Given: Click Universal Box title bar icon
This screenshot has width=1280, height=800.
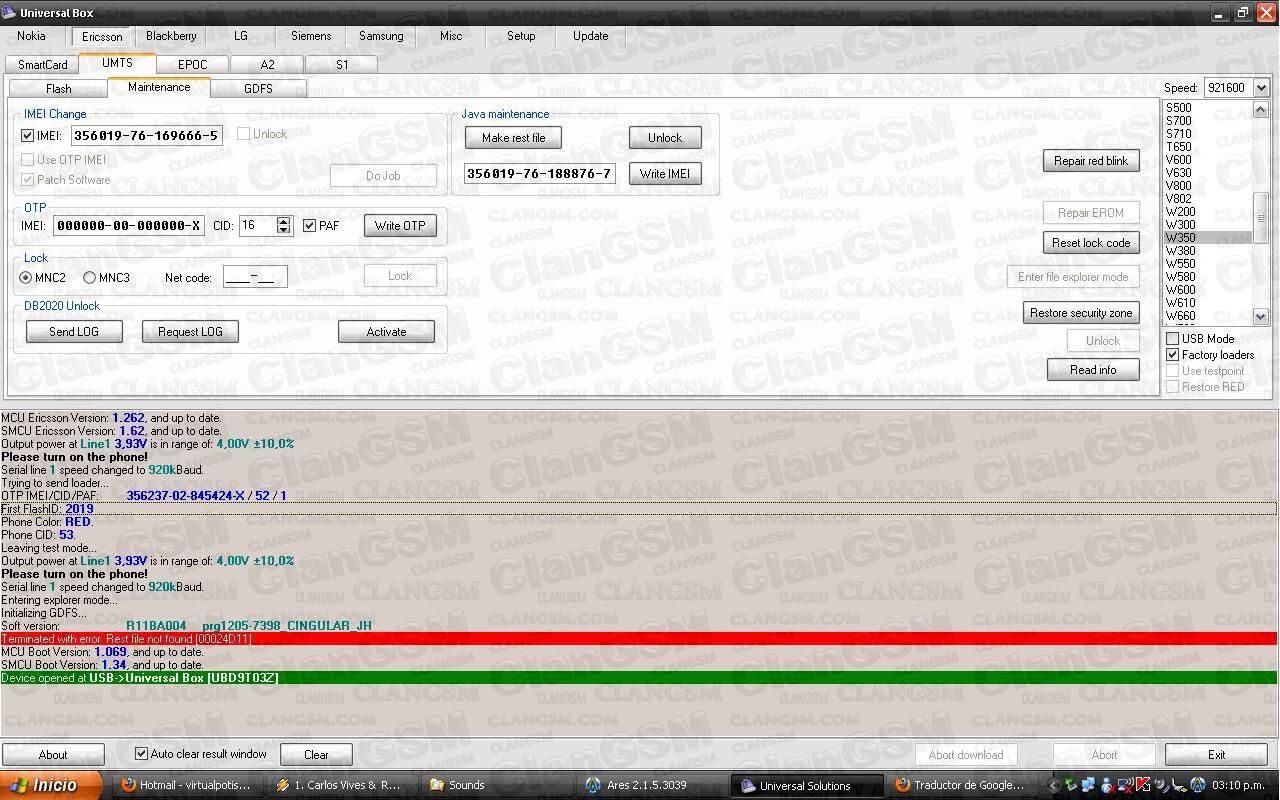Looking at the screenshot, I should [9, 12].
